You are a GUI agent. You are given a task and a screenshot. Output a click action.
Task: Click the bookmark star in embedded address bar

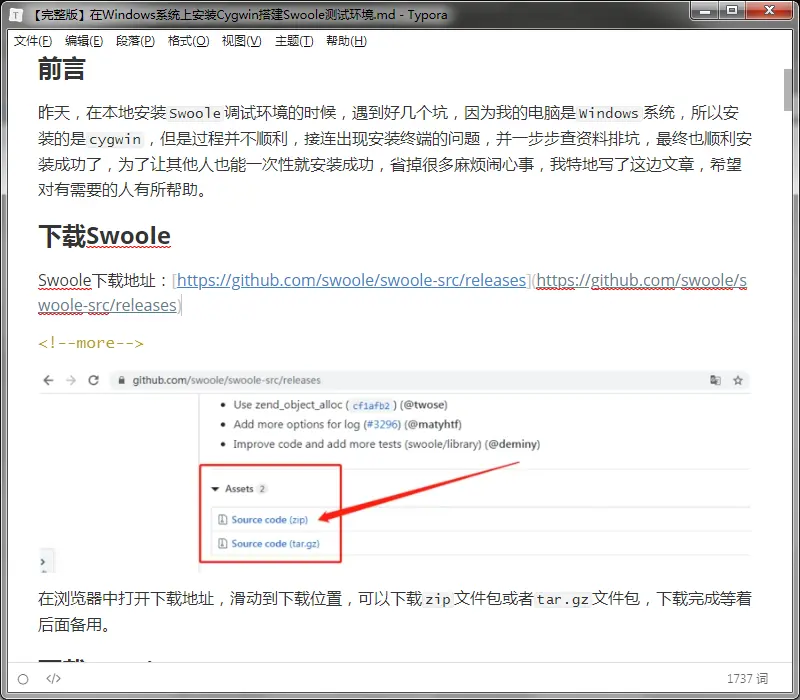coord(738,380)
